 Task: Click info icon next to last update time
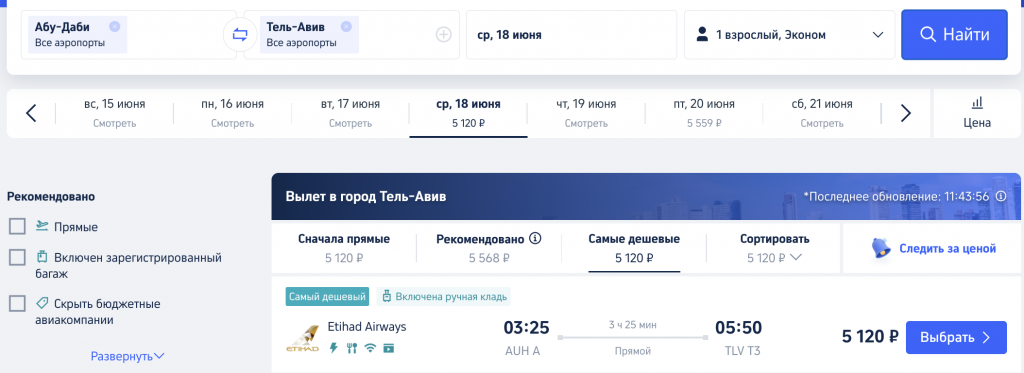tap(1001, 196)
